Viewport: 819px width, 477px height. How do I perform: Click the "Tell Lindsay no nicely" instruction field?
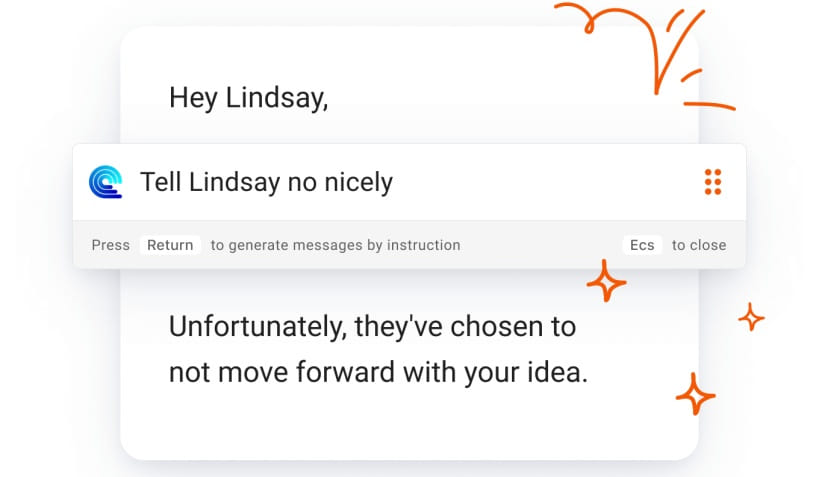(400, 182)
